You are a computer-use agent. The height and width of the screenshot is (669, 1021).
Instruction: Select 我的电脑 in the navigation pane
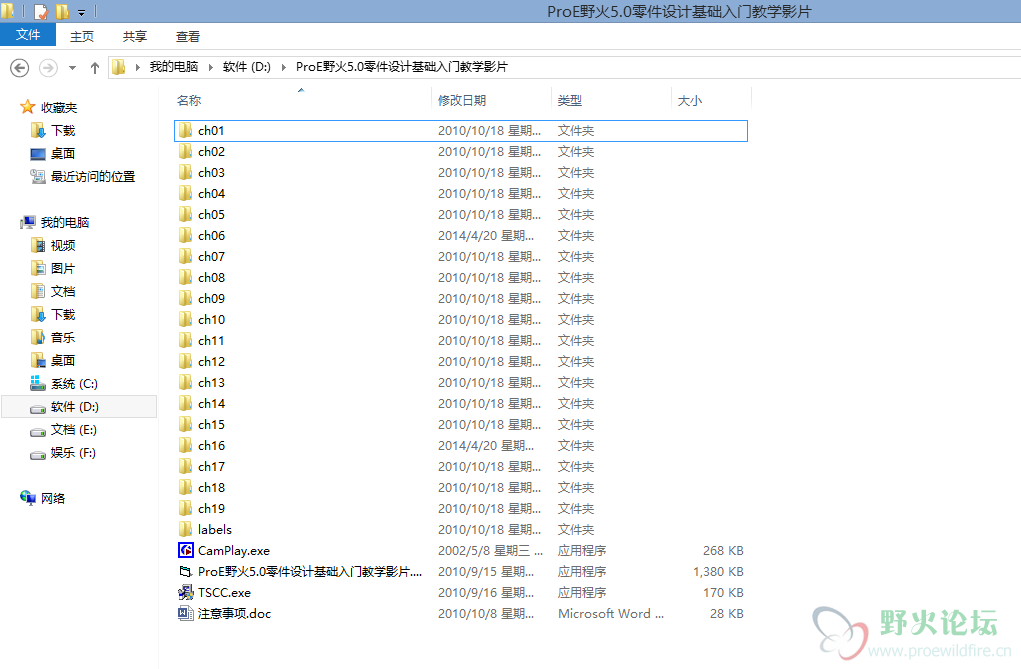click(64, 222)
